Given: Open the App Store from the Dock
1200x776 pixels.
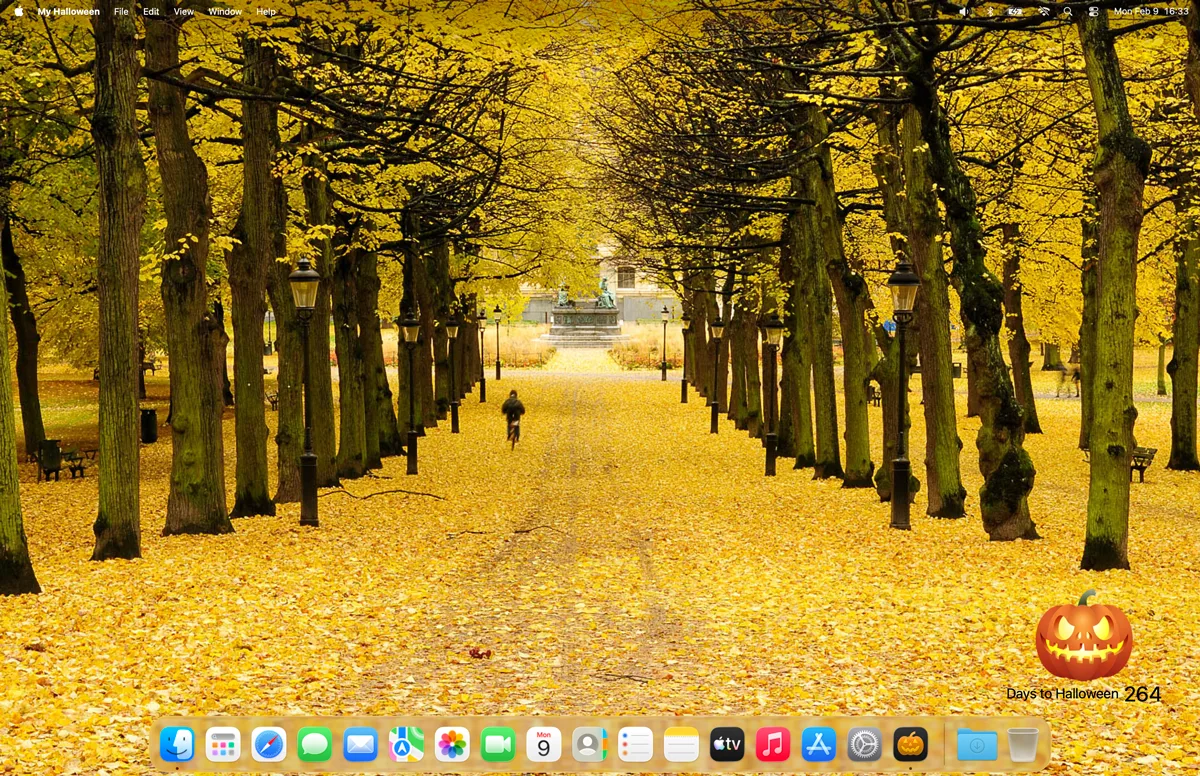Looking at the screenshot, I should [819, 744].
